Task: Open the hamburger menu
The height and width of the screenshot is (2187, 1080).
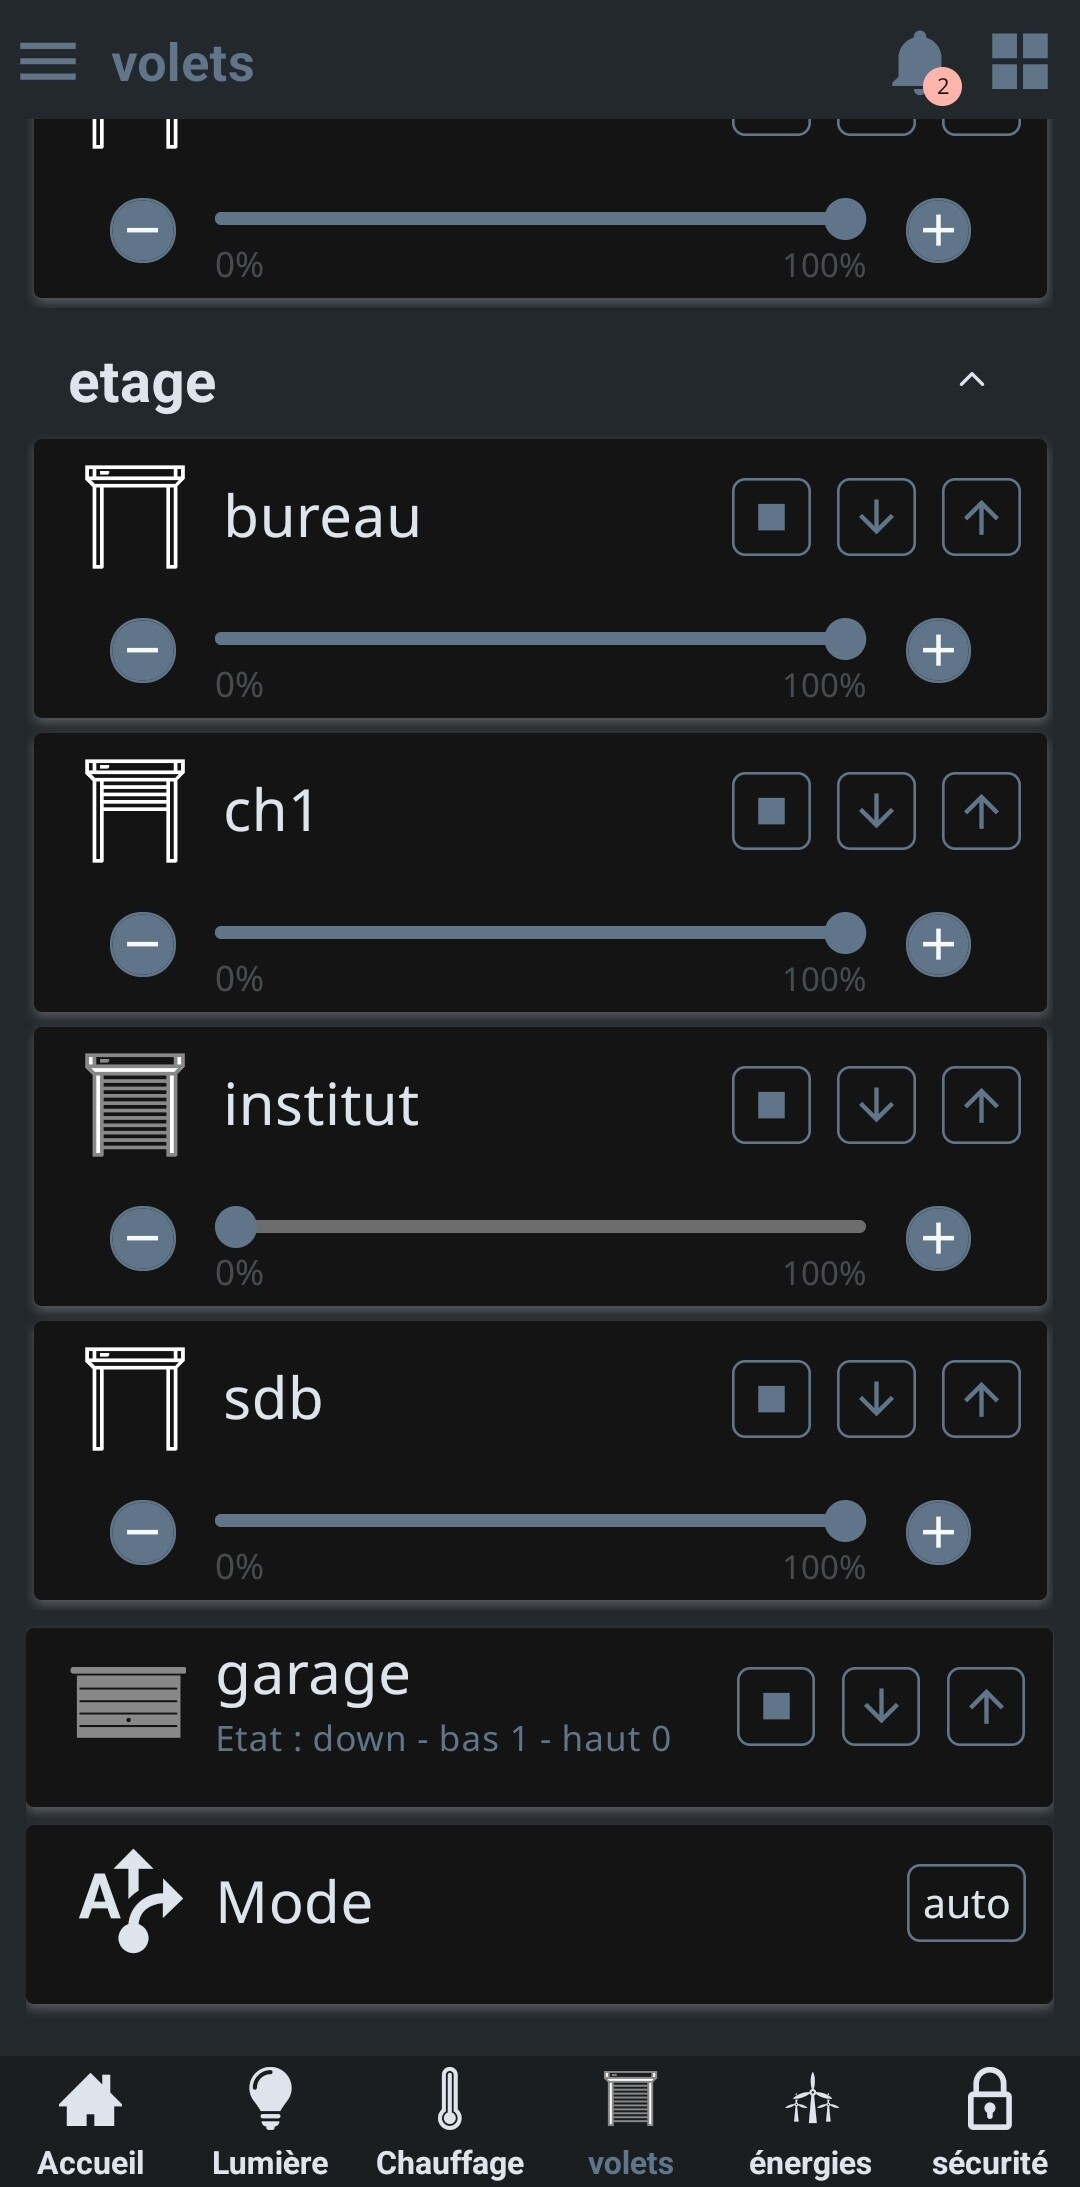Action: click(x=48, y=62)
